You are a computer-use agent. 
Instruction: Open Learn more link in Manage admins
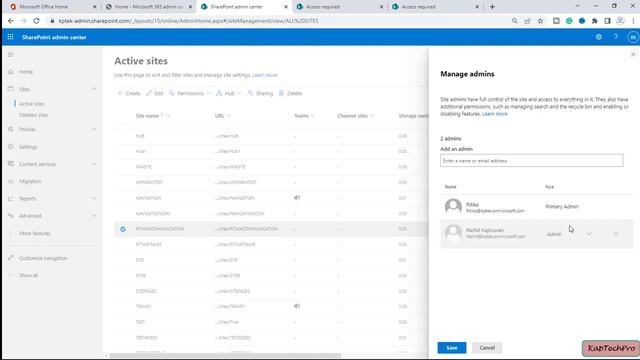click(495, 114)
